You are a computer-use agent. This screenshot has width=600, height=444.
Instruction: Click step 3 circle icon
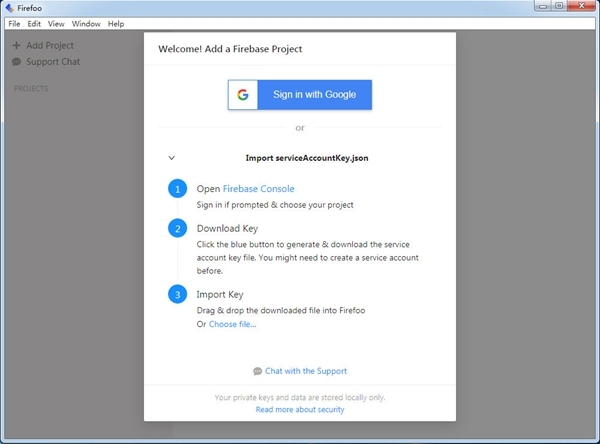click(x=177, y=294)
